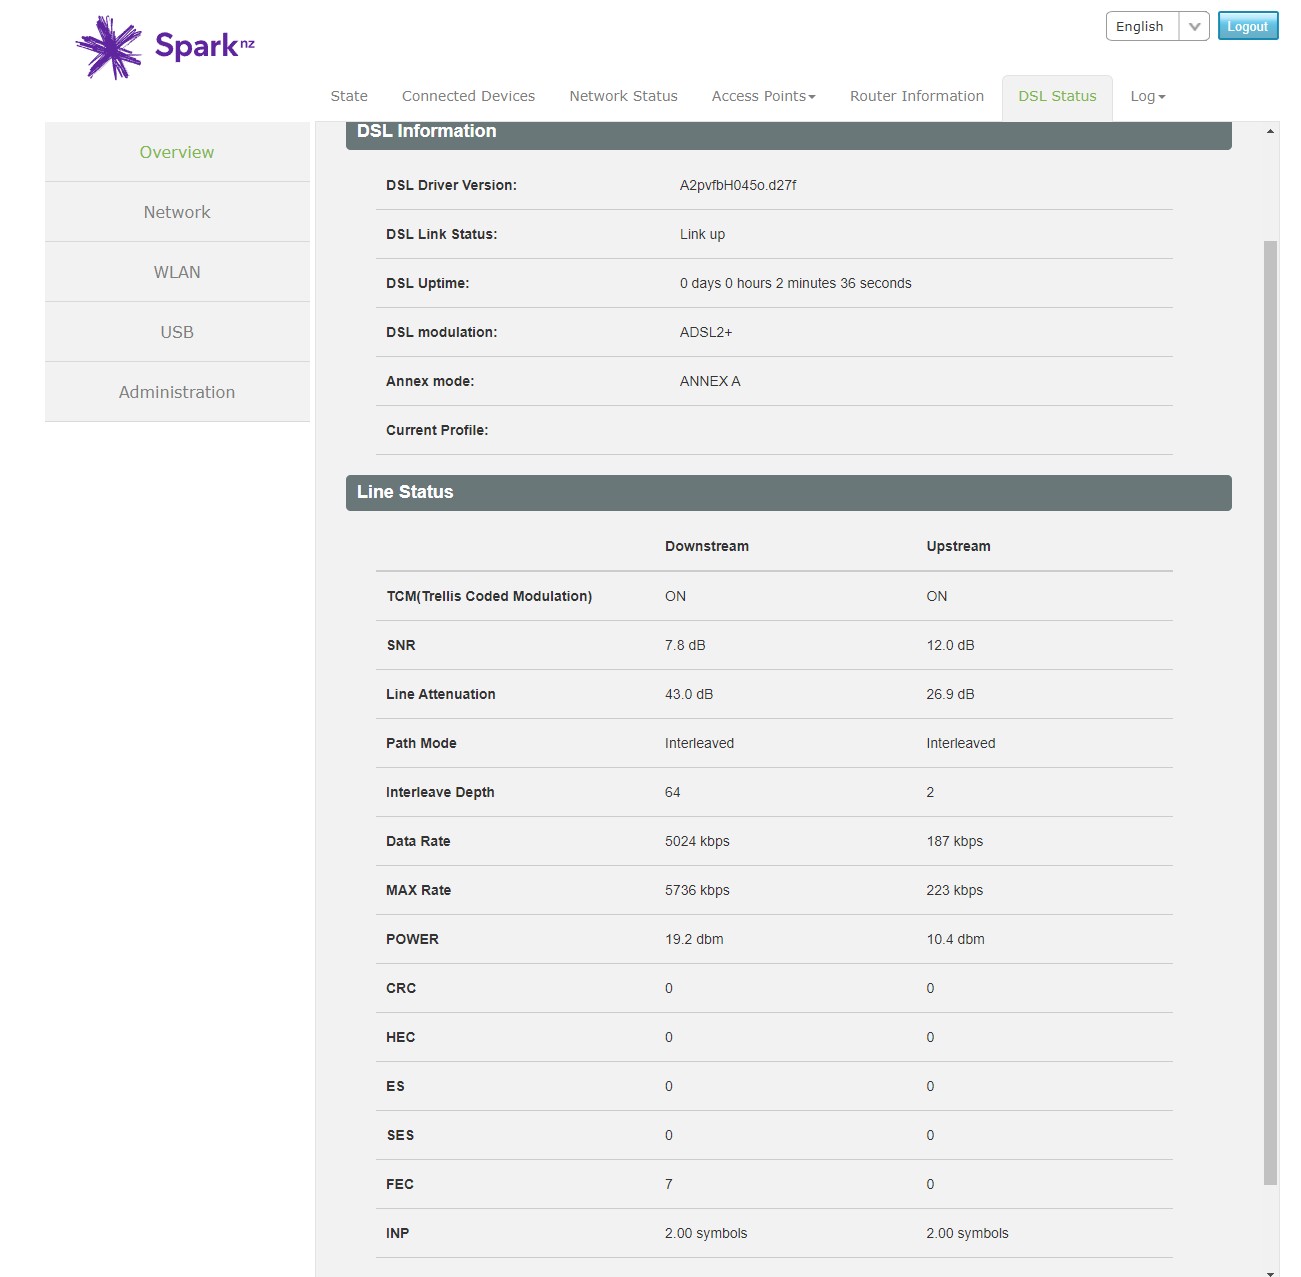Expand the Access Points dropdown menu

pyautogui.click(x=763, y=97)
